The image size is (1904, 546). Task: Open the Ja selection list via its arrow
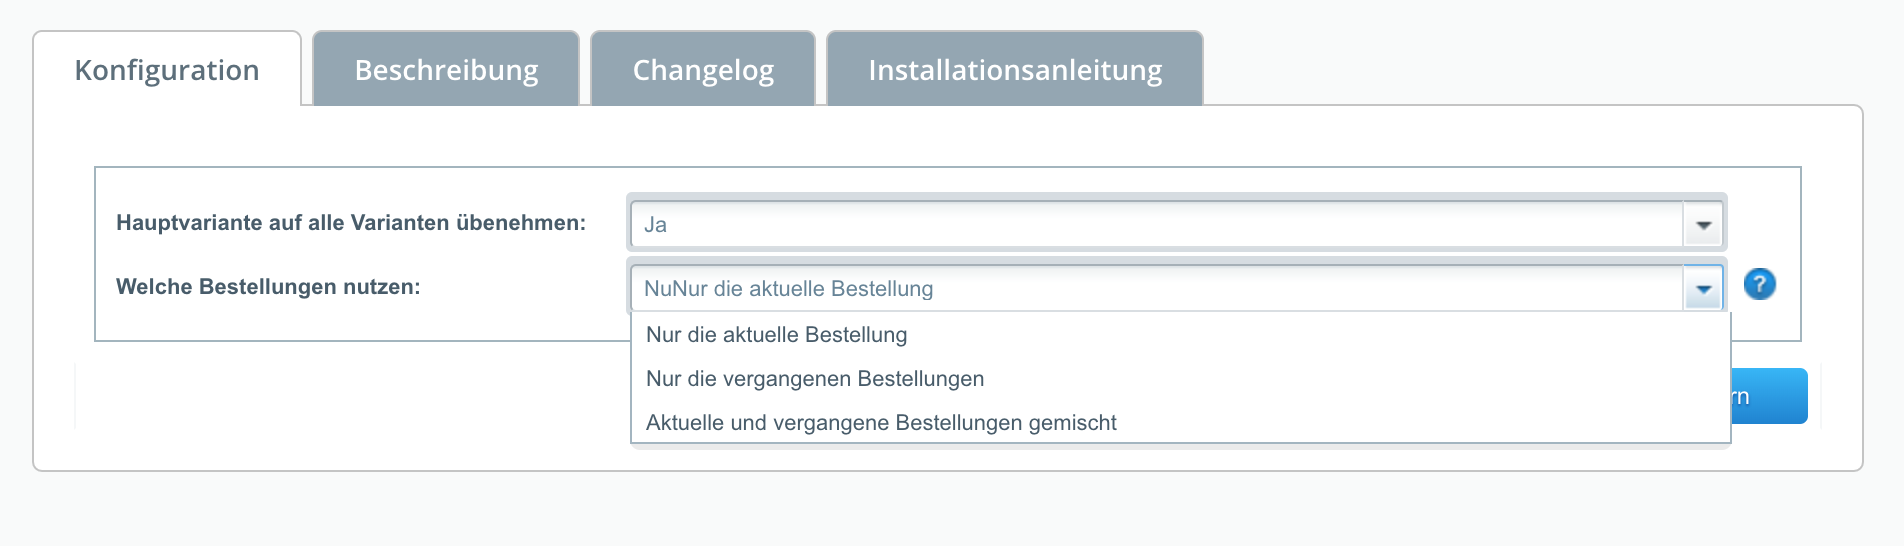tap(1703, 225)
